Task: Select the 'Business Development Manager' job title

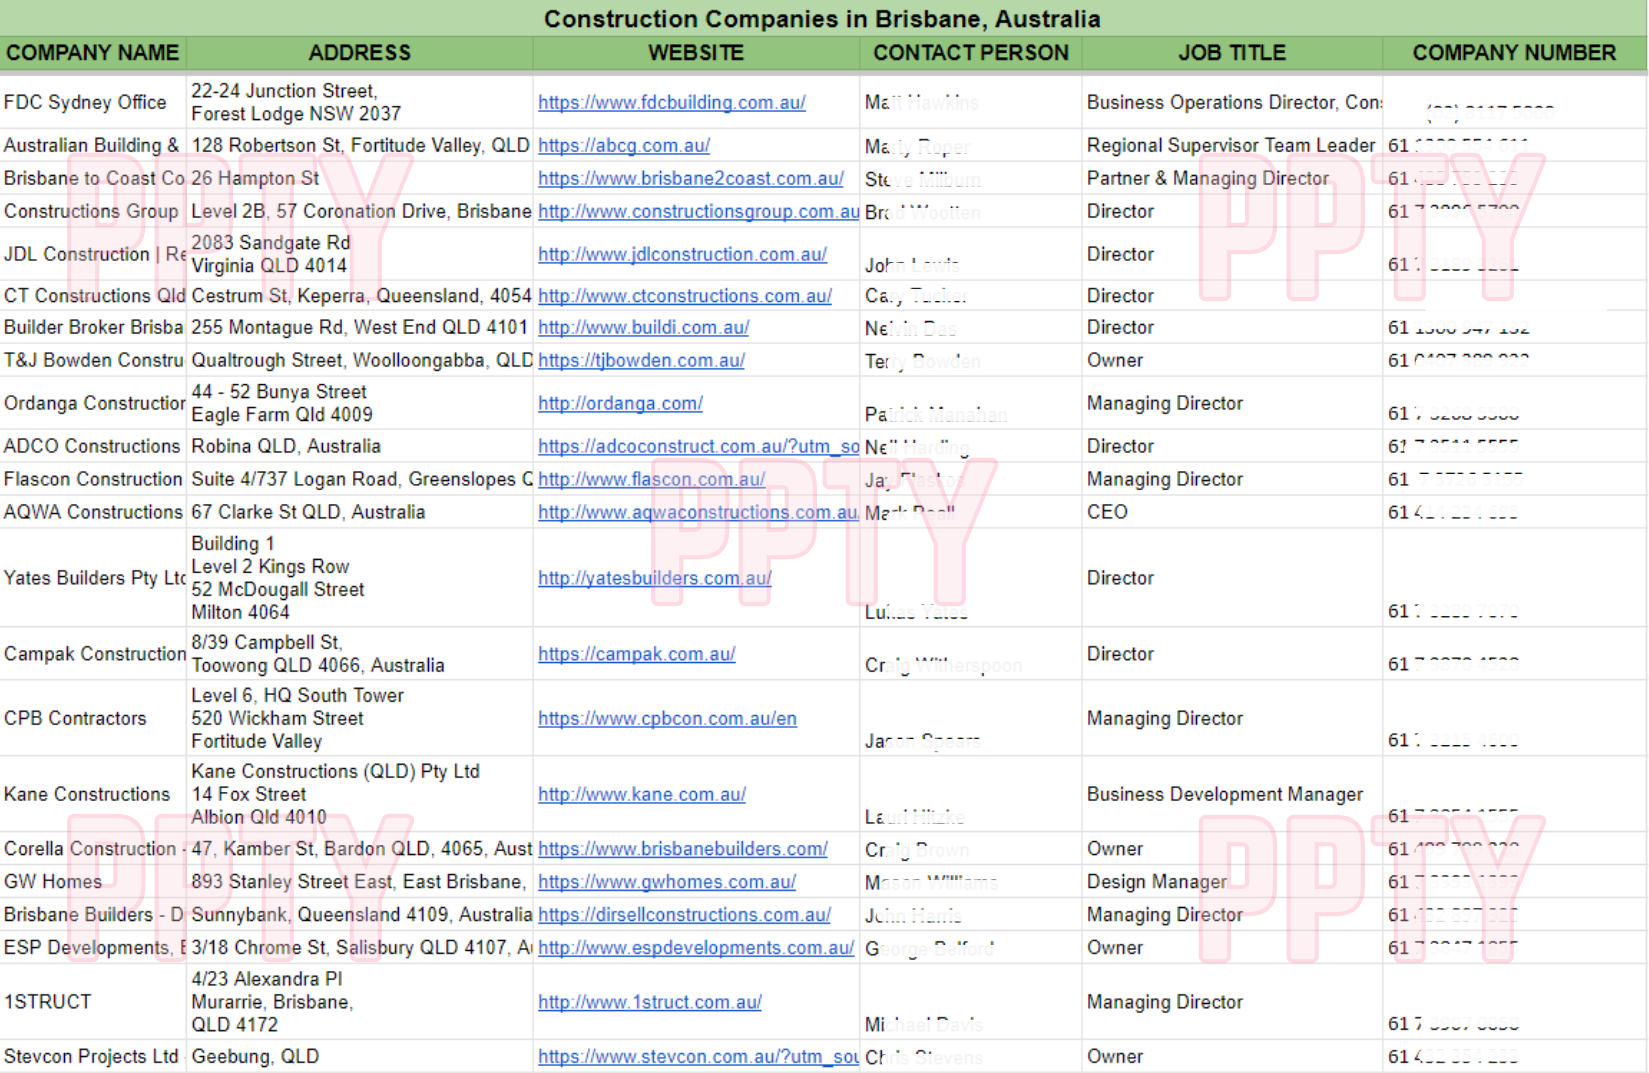Action: (x=1232, y=795)
